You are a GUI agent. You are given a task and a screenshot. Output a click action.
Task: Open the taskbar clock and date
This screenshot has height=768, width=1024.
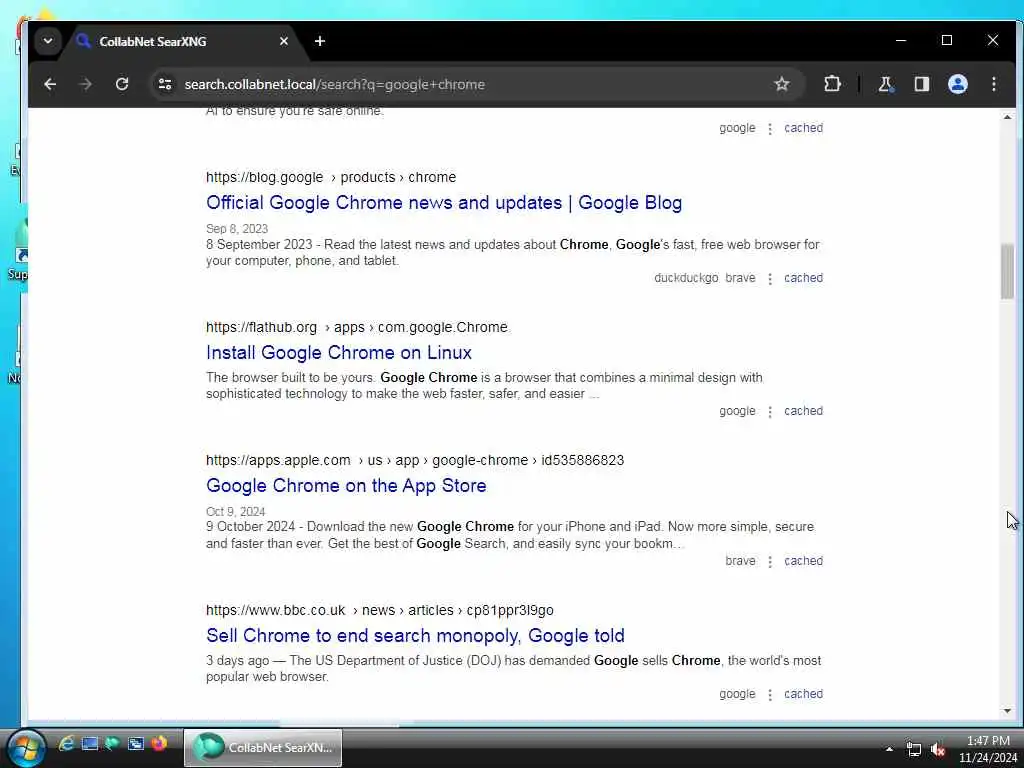(987, 749)
